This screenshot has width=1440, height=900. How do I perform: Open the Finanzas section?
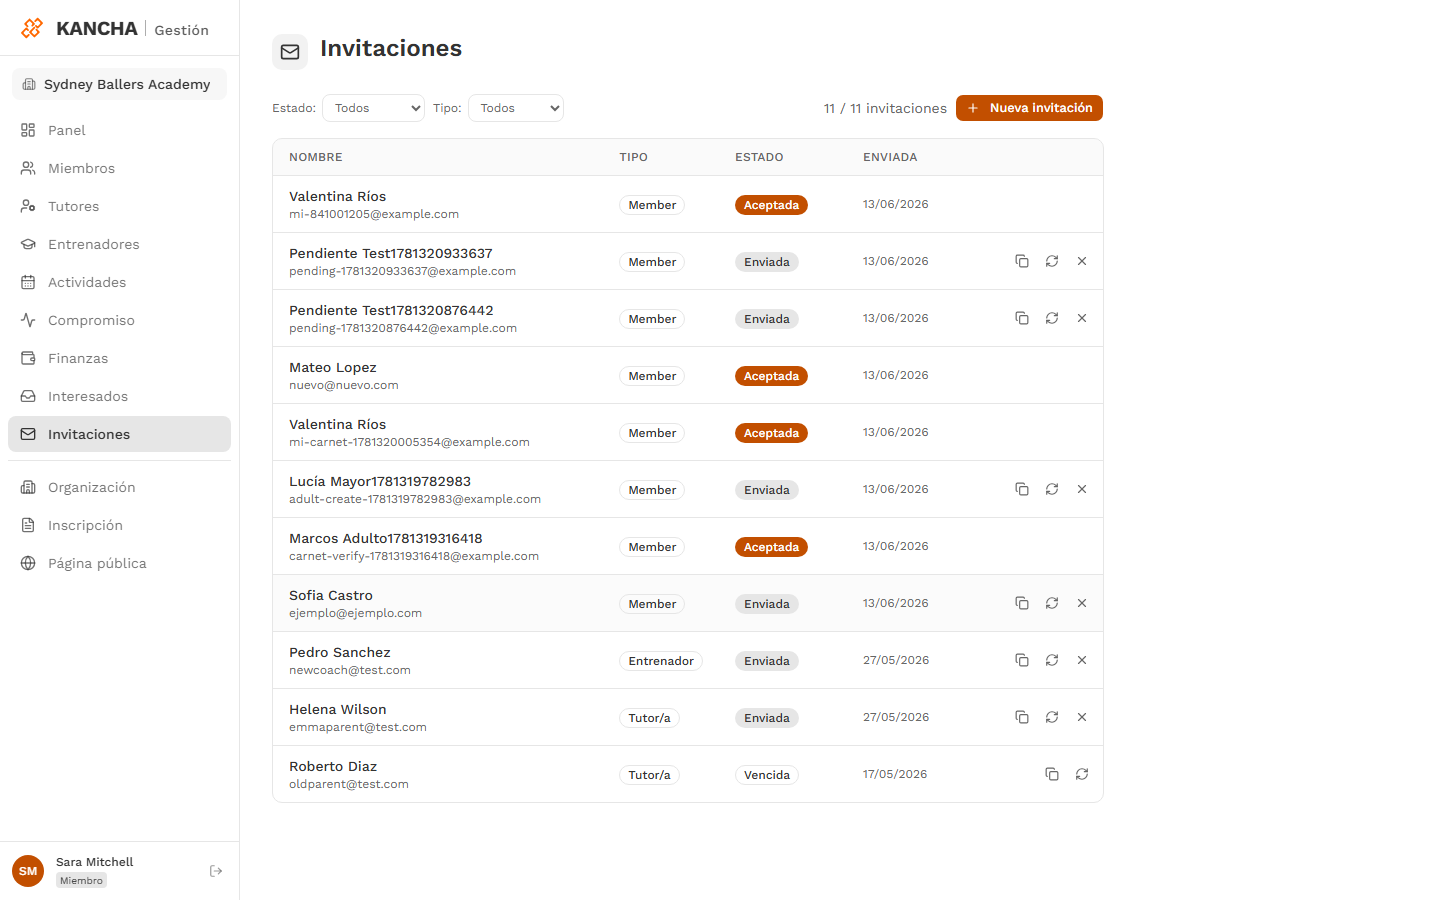click(119, 358)
